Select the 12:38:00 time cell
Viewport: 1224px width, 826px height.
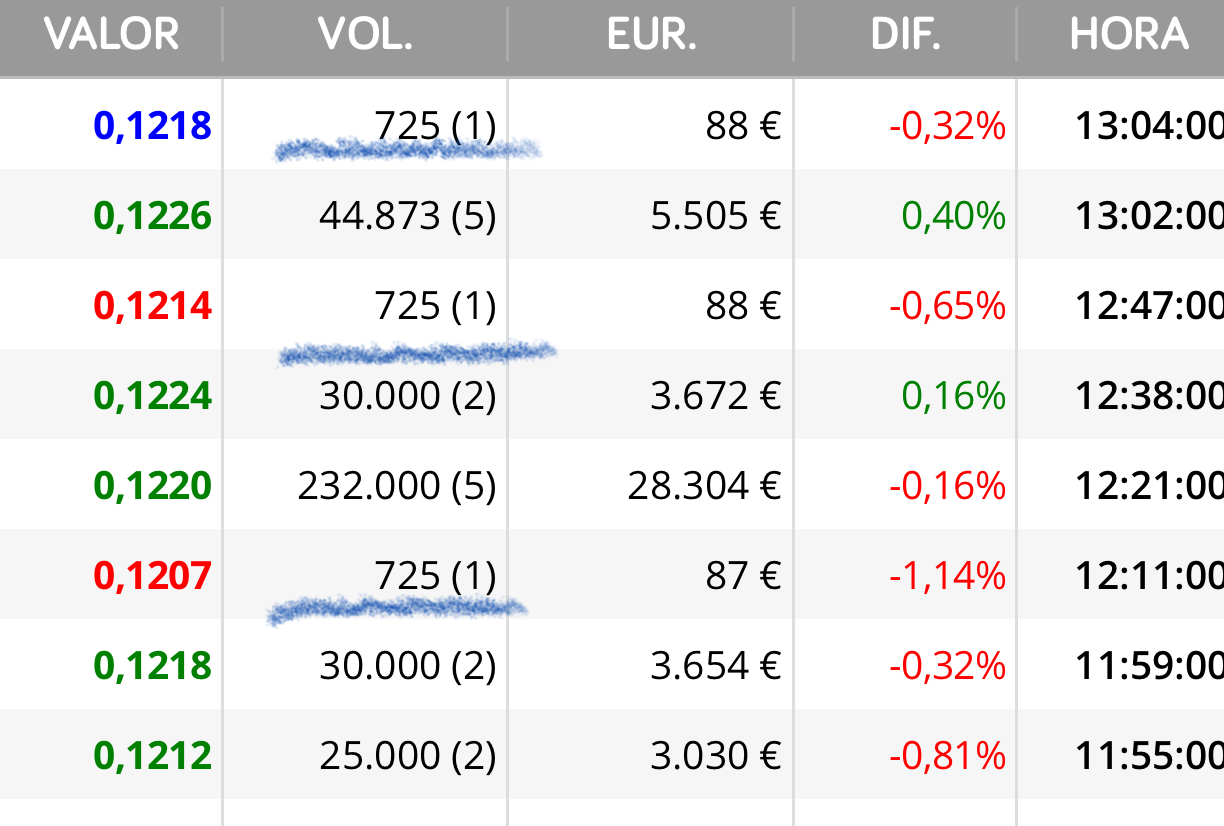coord(1149,396)
